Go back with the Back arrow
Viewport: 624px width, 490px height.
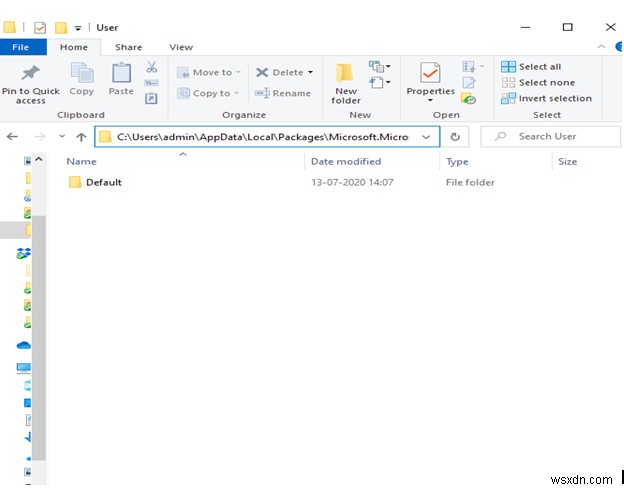(13, 137)
